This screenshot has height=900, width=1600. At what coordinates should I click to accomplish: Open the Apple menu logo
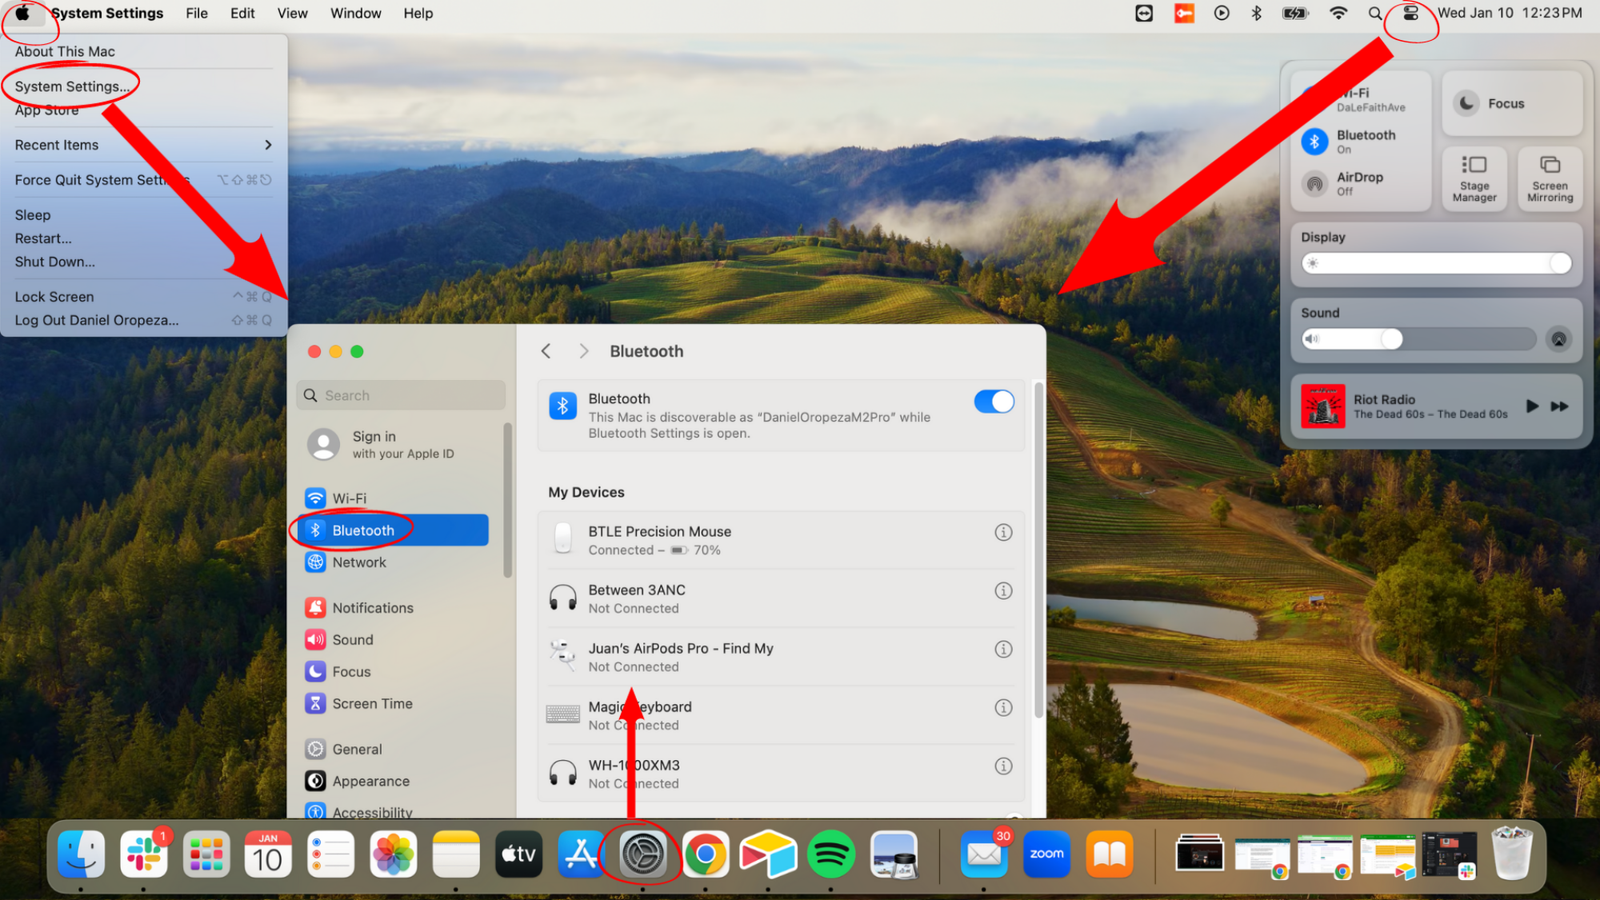click(x=22, y=13)
